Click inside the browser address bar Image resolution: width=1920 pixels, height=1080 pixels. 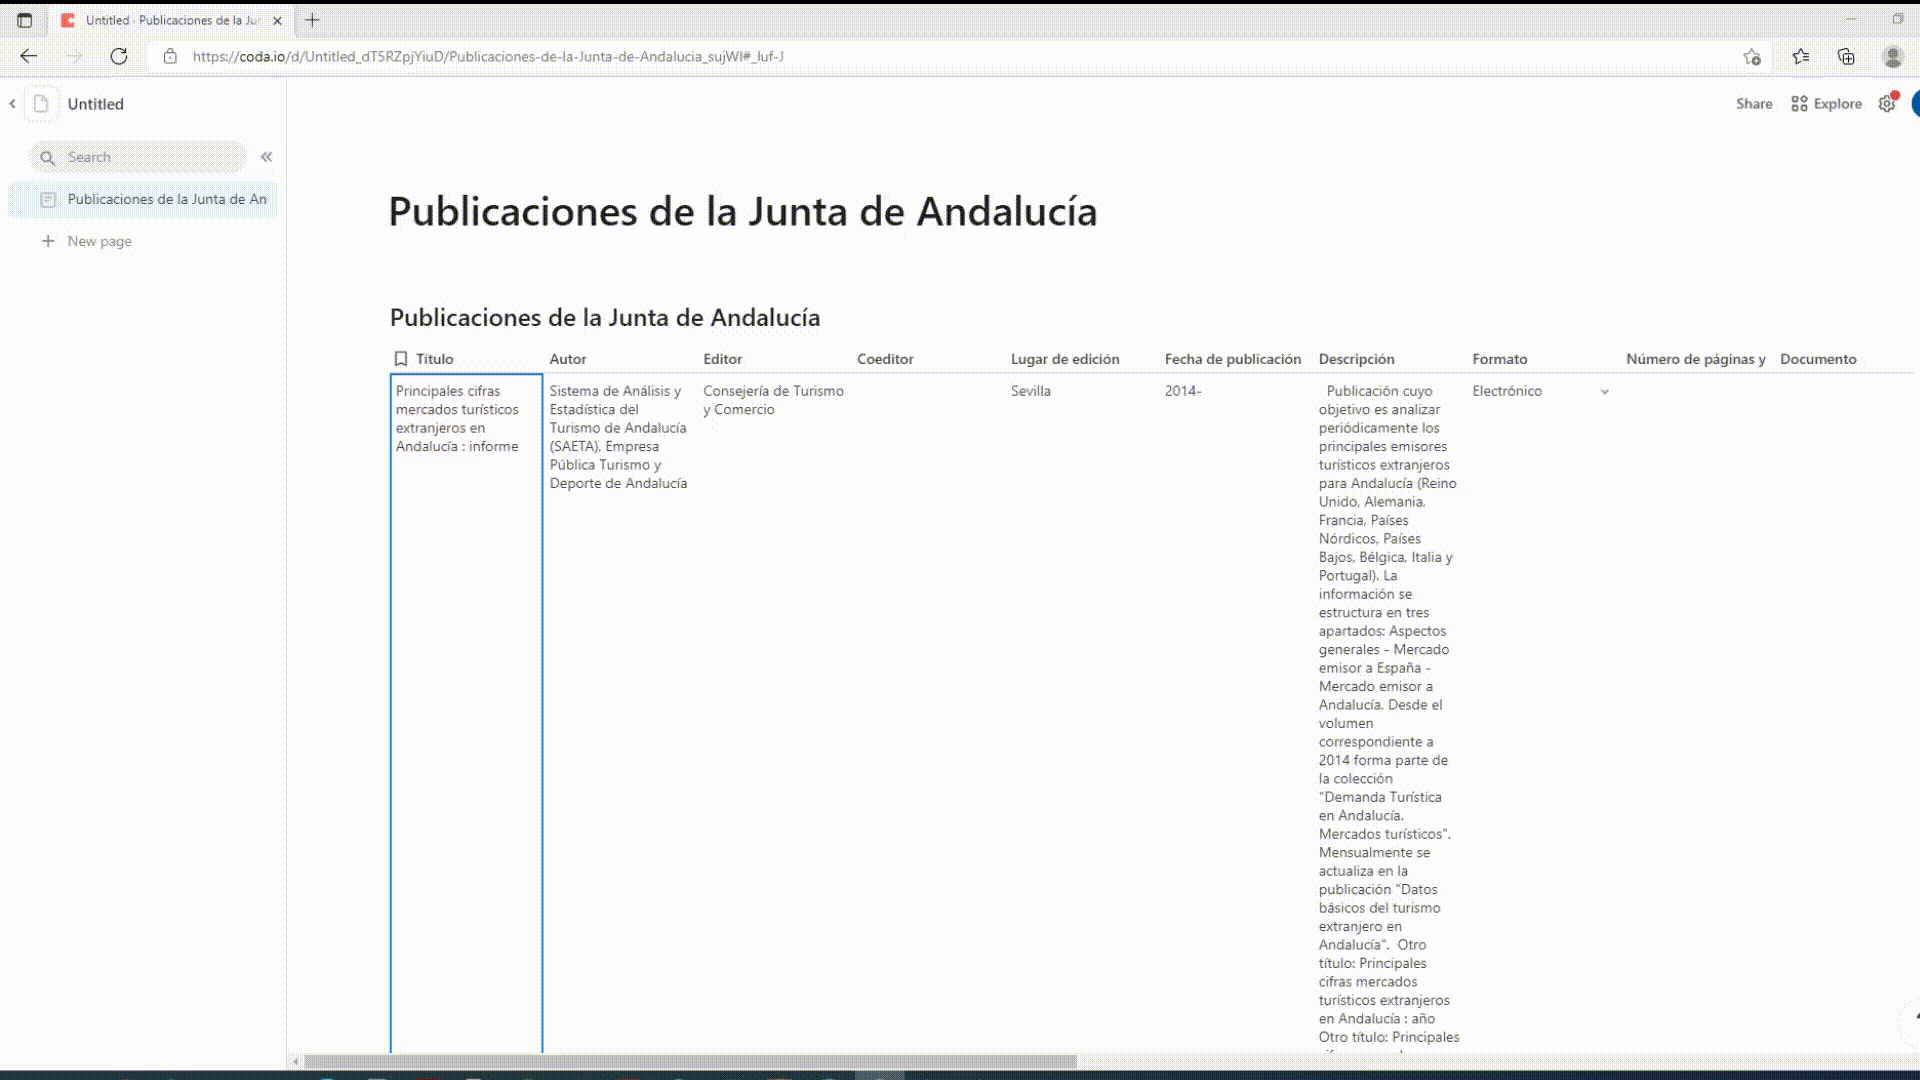click(600, 56)
